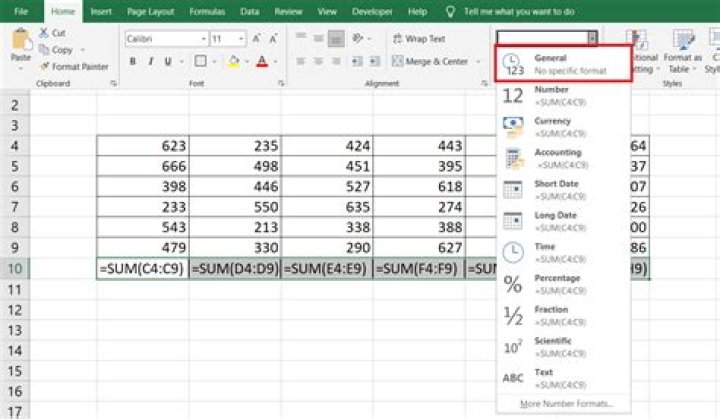Screen dimensions: 720x419
Task: Toggle Wrap Text
Action: click(x=419, y=39)
